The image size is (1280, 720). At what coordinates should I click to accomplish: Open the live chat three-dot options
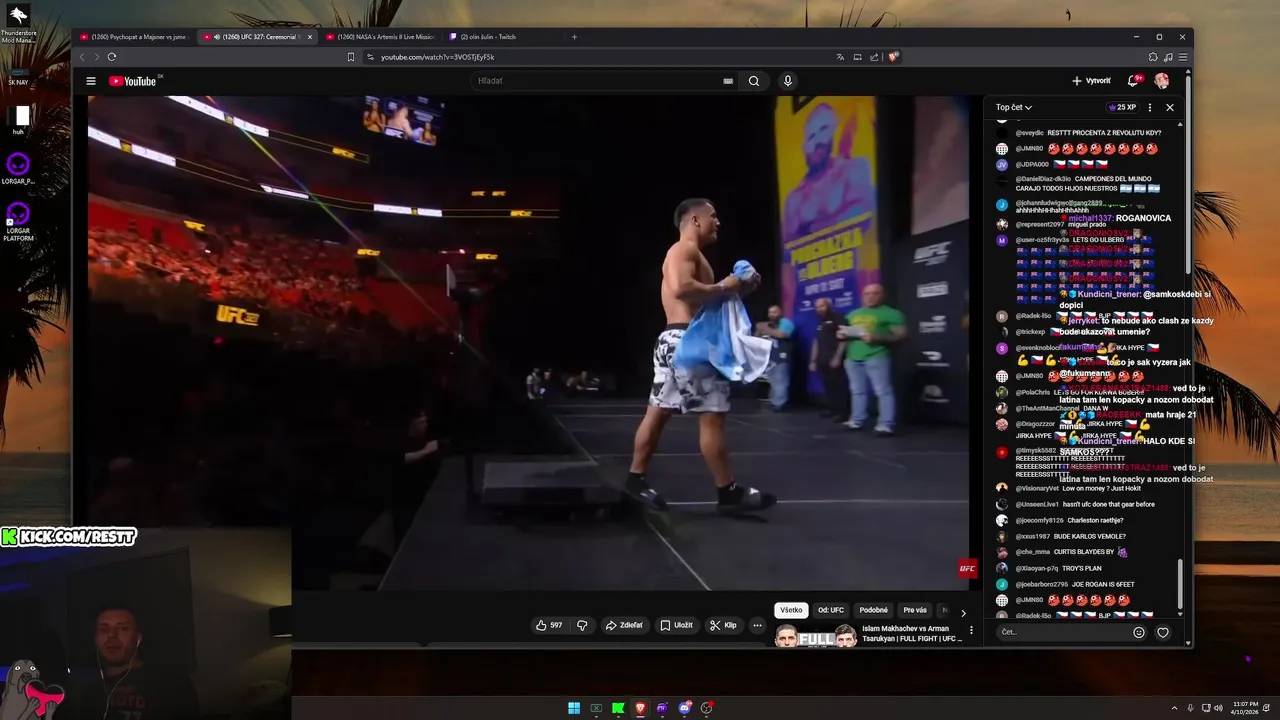coord(1150,107)
